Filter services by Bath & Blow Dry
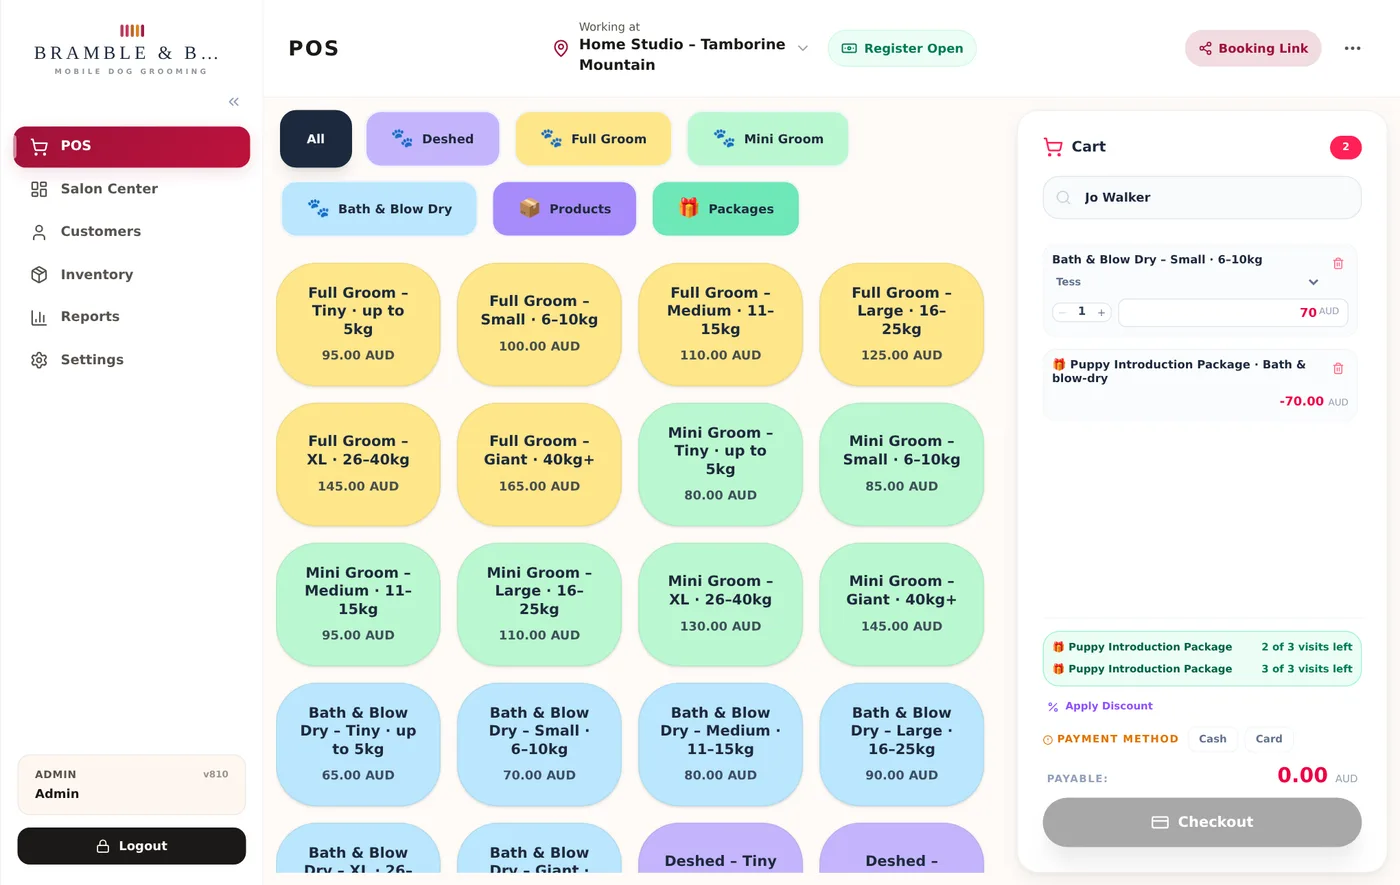 379,209
